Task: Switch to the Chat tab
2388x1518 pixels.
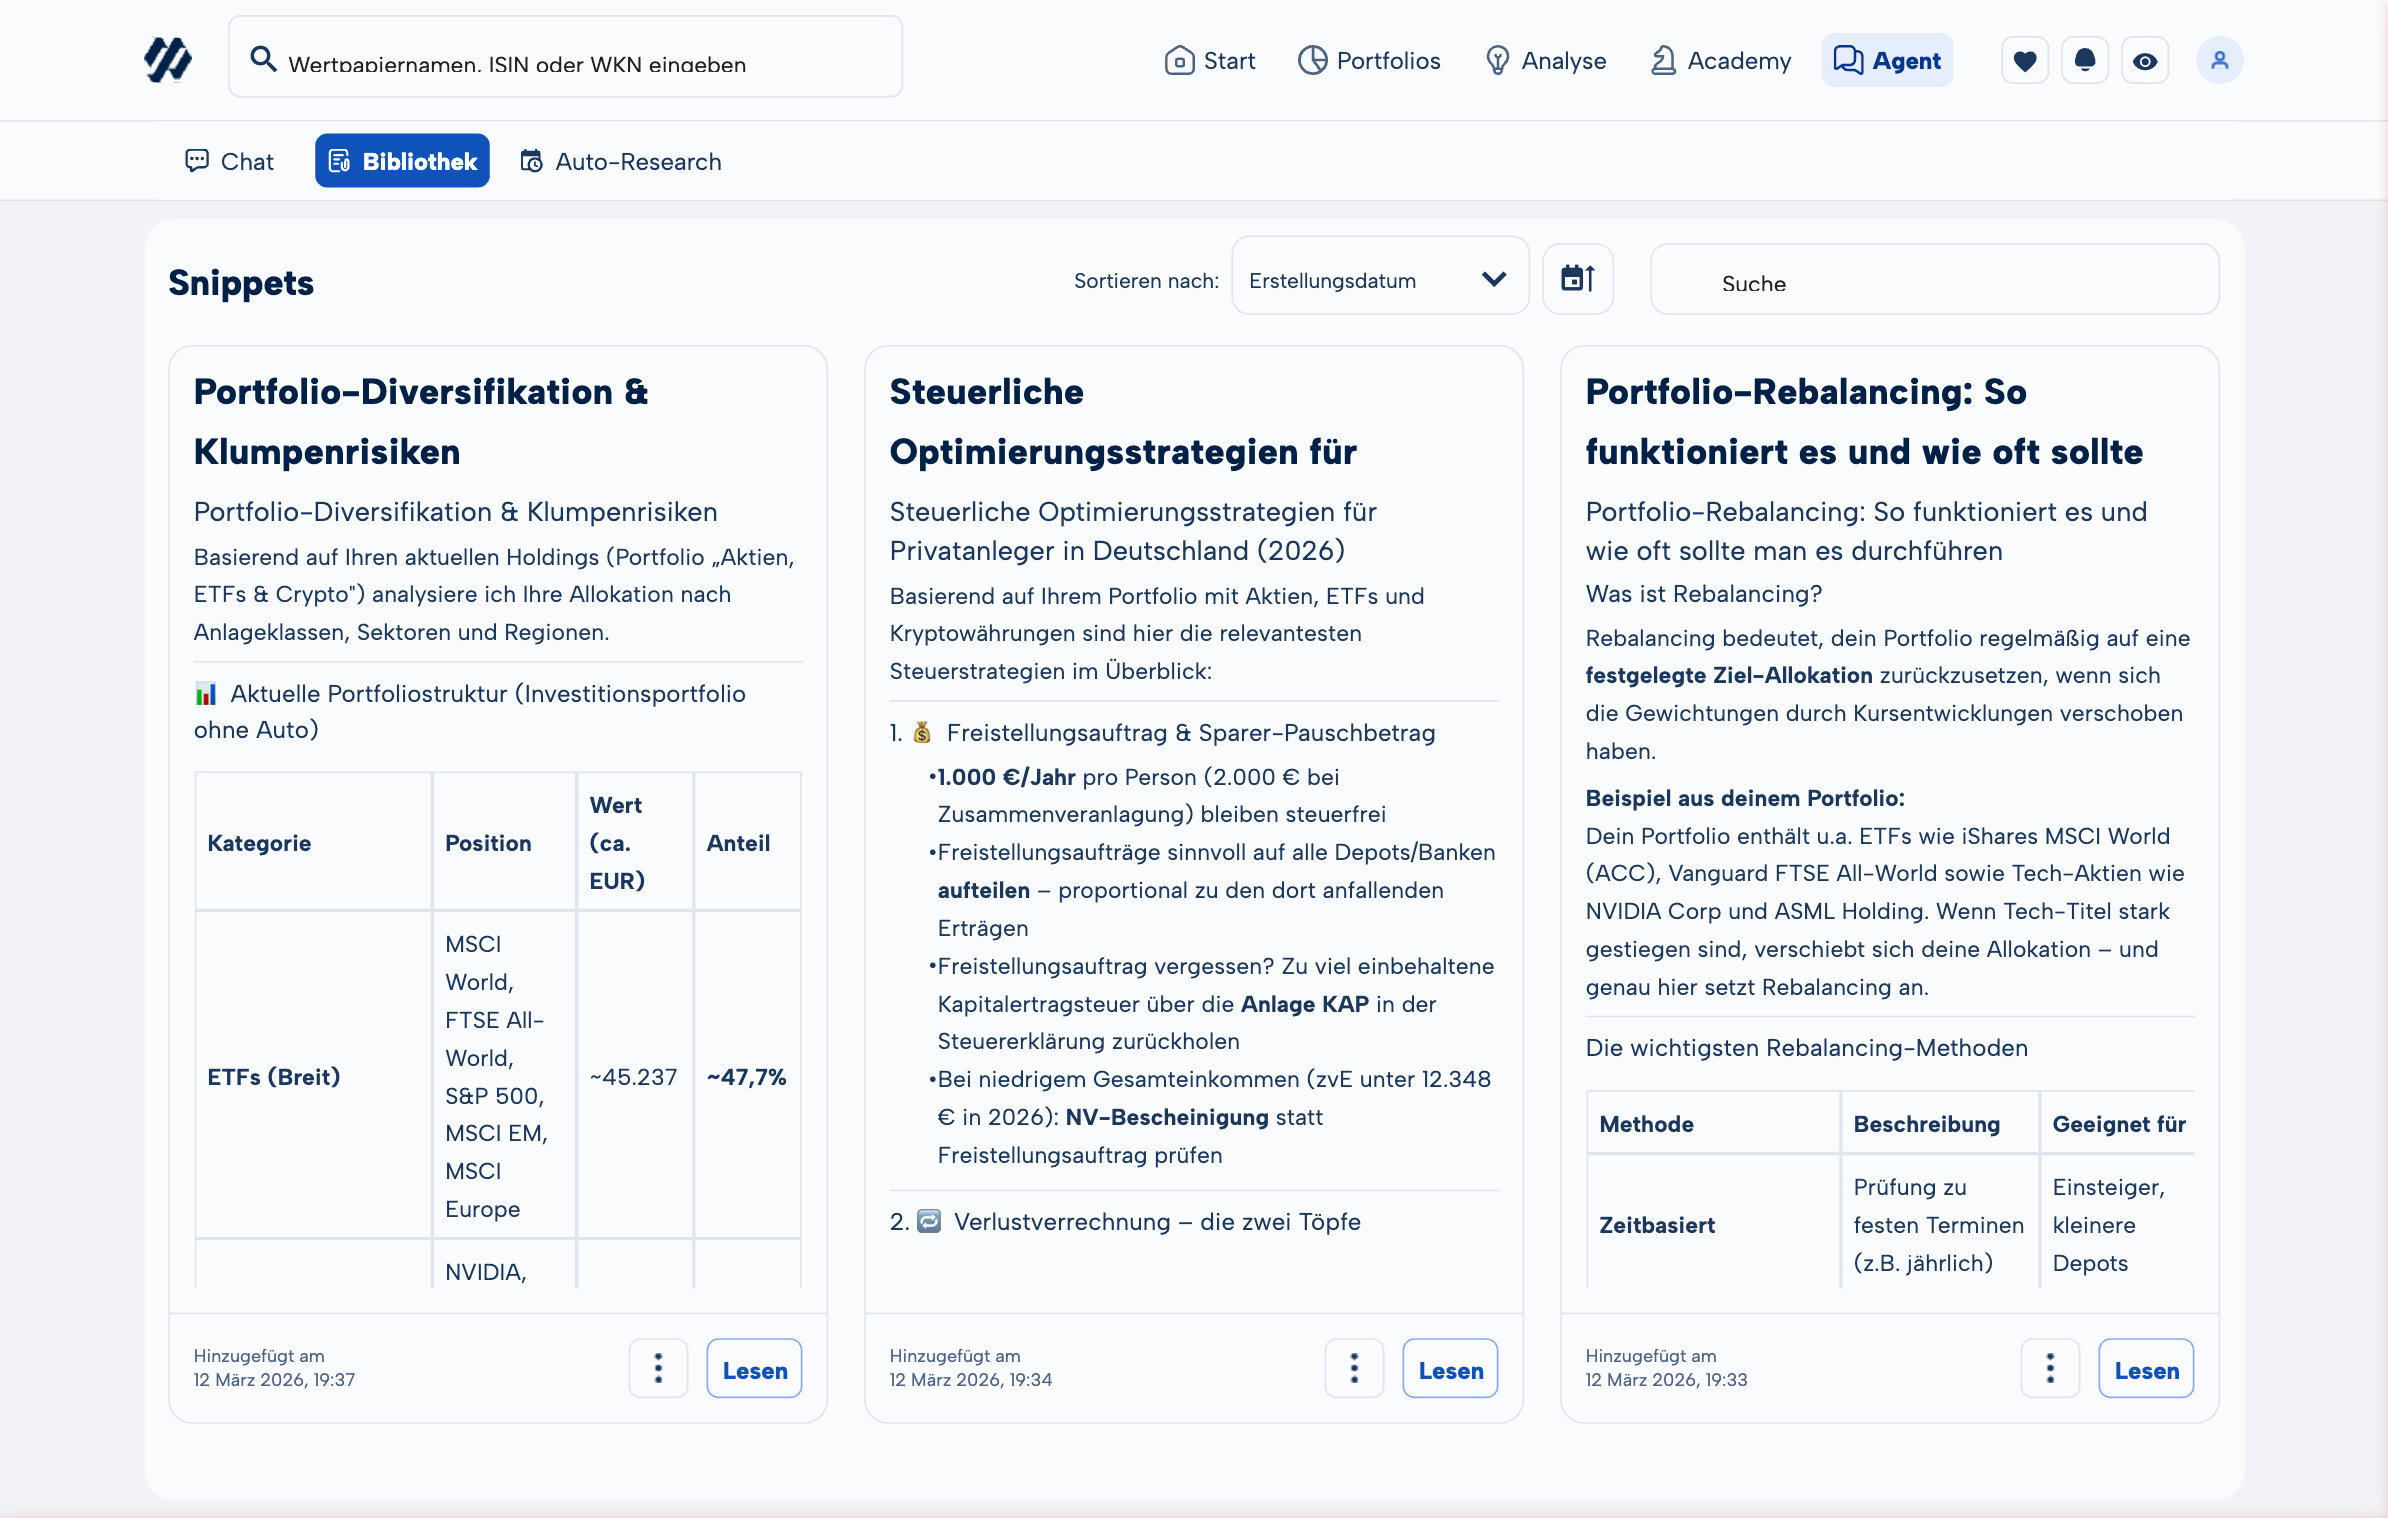Action: point(228,160)
